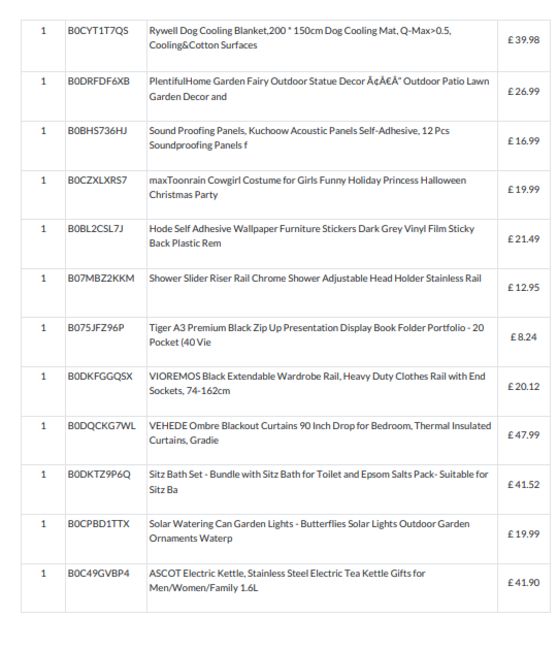Screen dimensions: 558x650
Task: Click the B0DRFDF6XB product code
Action: coord(99,81)
